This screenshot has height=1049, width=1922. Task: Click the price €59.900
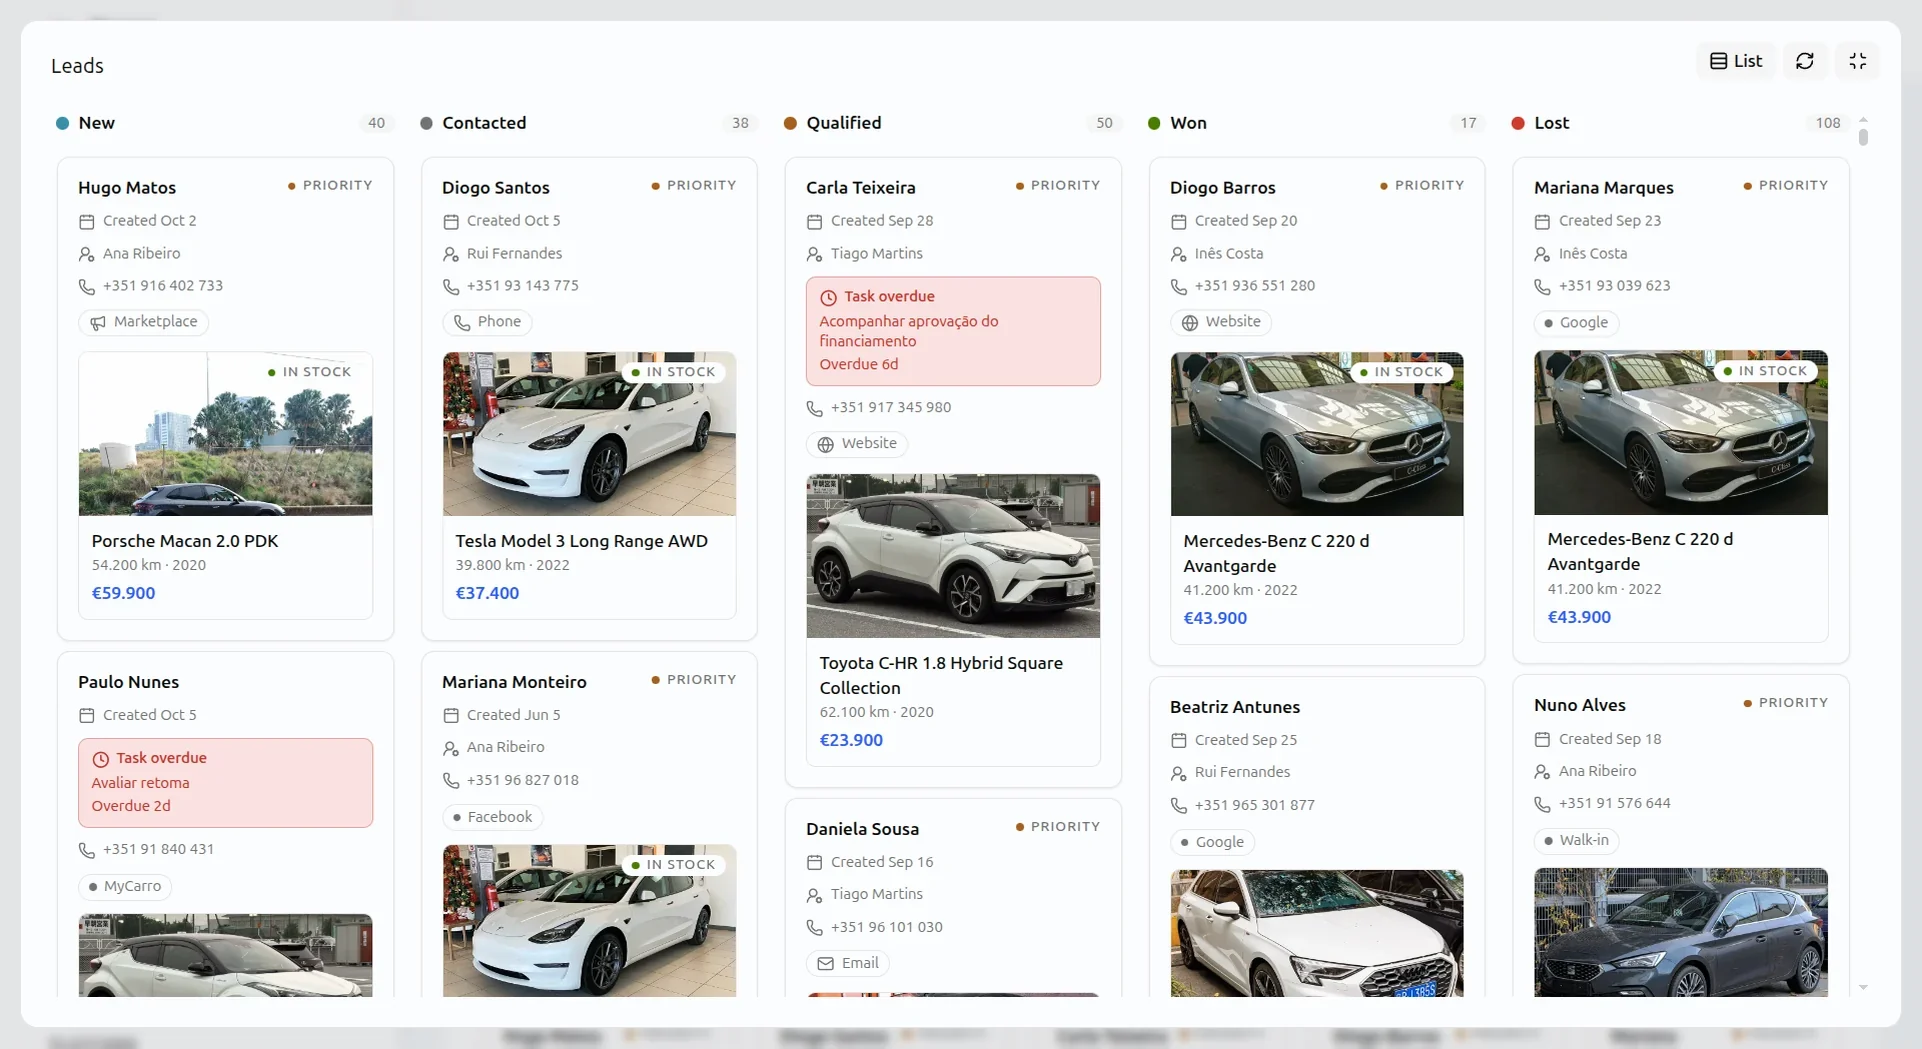pos(123,593)
